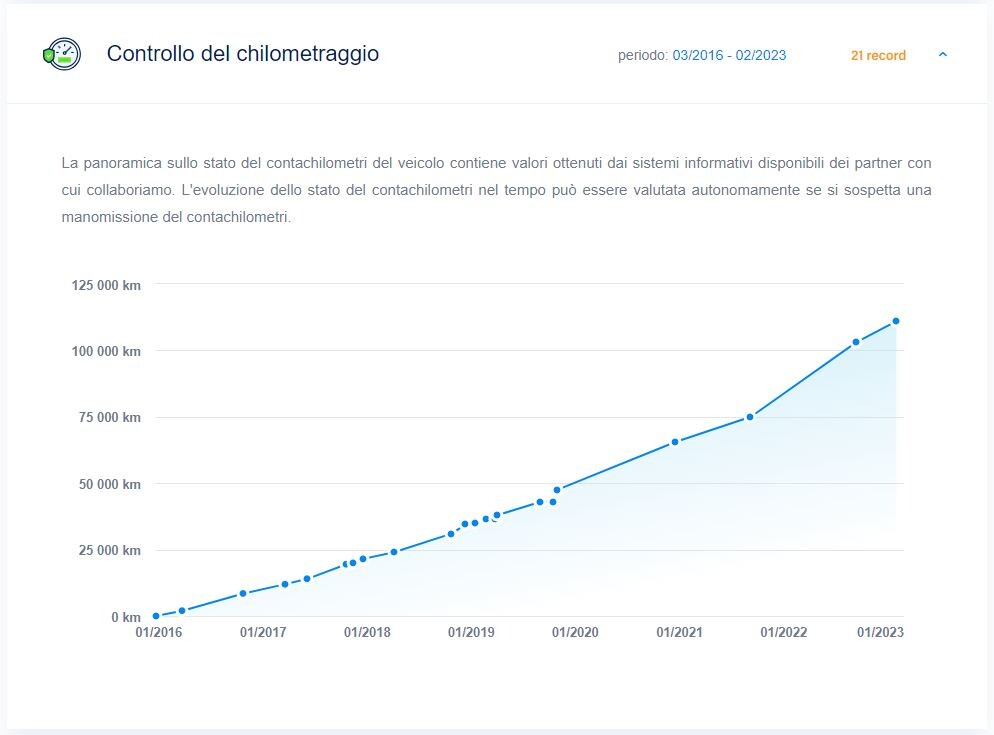Click the 01/2018 date label
The height and width of the screenshot is (735, 994).
[x=367, y=632]
